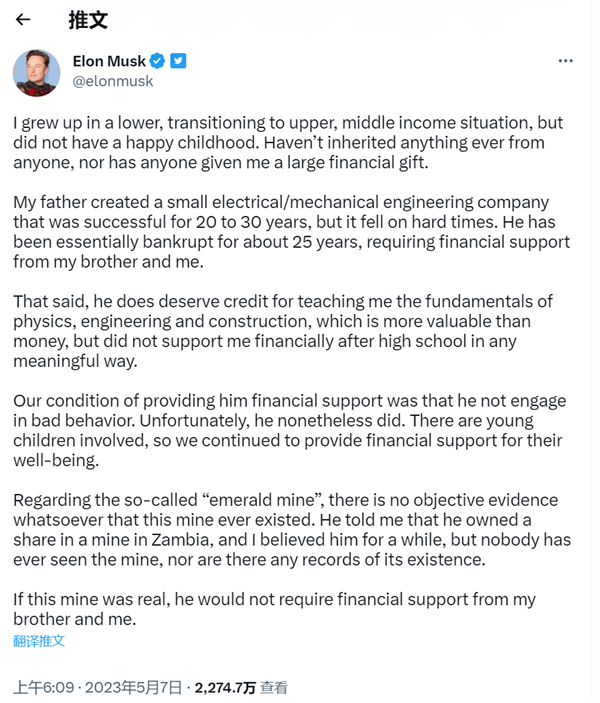Click the blue verified checkmark badge
Screen dimensions: 600x703
tap(157, 61)
